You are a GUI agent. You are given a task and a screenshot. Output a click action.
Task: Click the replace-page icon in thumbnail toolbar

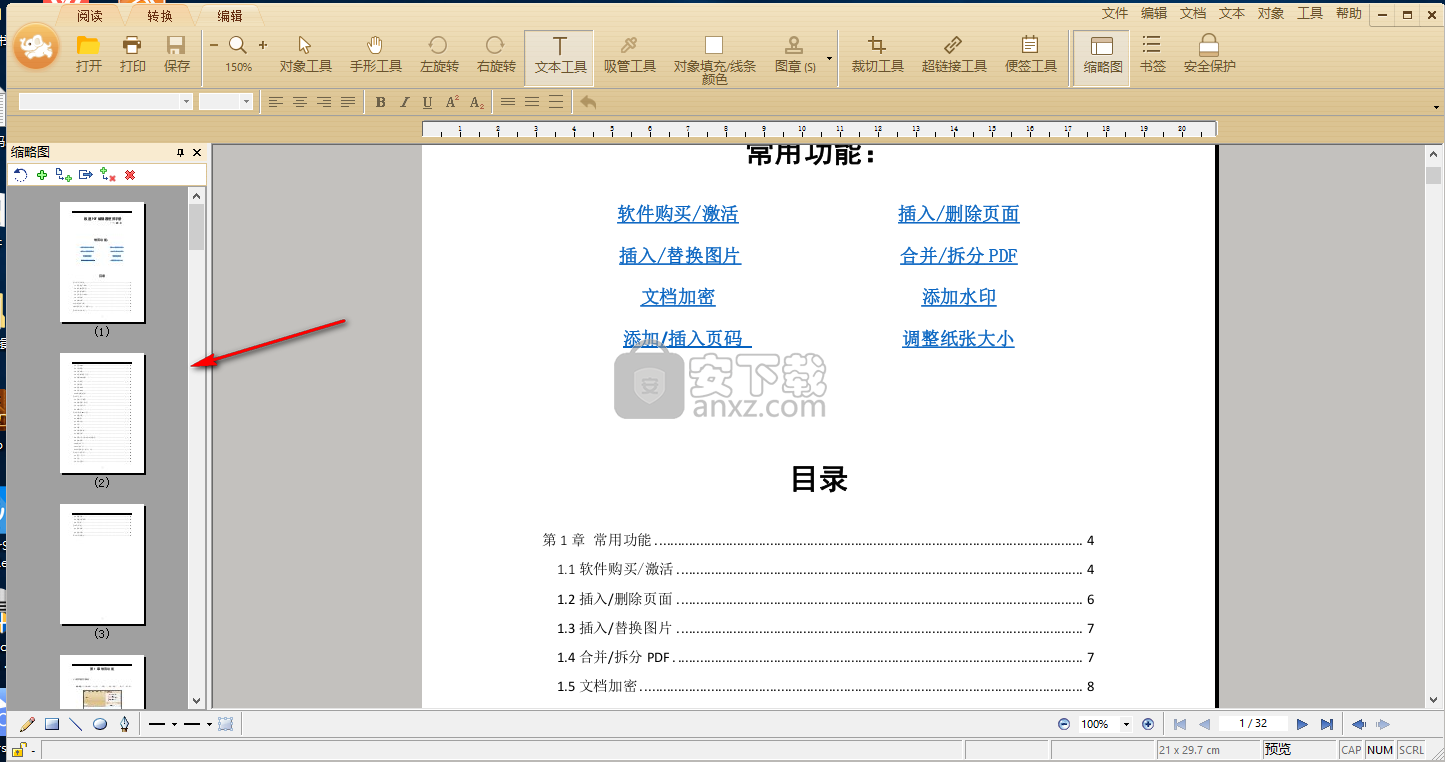click(108, 175)
